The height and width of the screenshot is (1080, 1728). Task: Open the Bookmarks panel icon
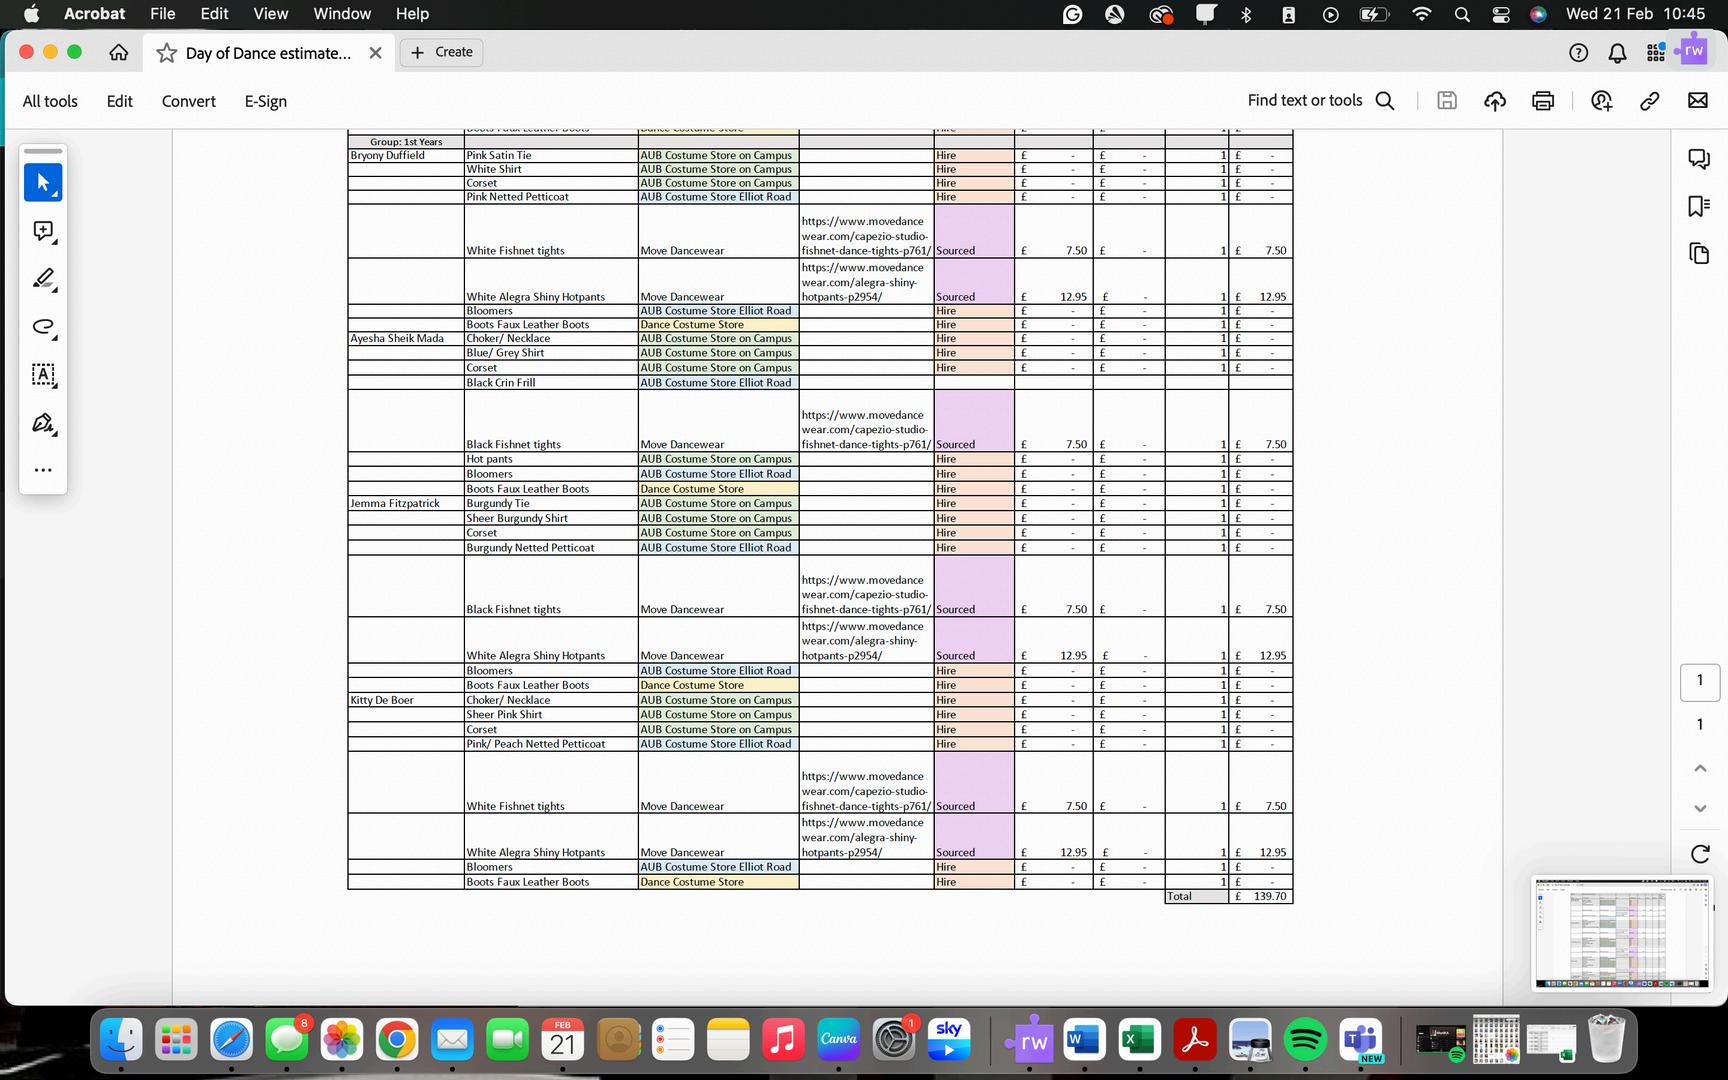[x=1699, y=206]
